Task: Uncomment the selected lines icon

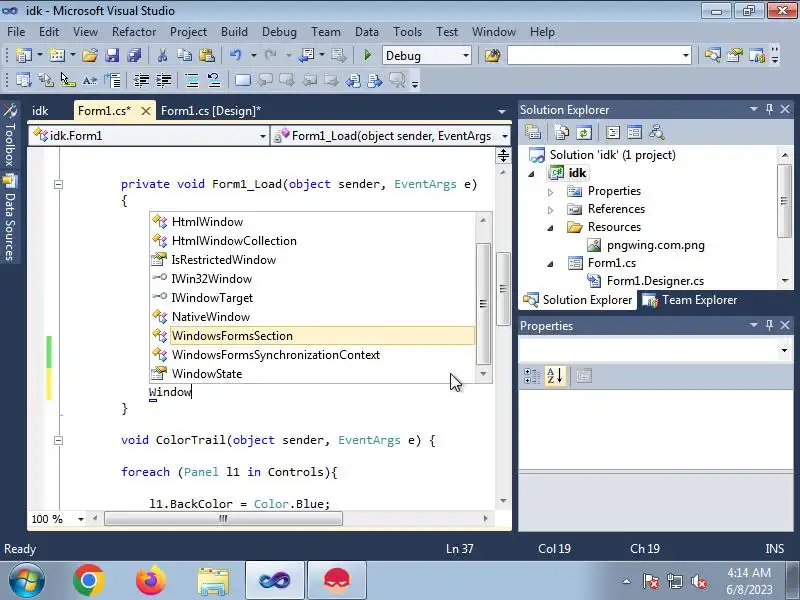Action: coord(214,80)
